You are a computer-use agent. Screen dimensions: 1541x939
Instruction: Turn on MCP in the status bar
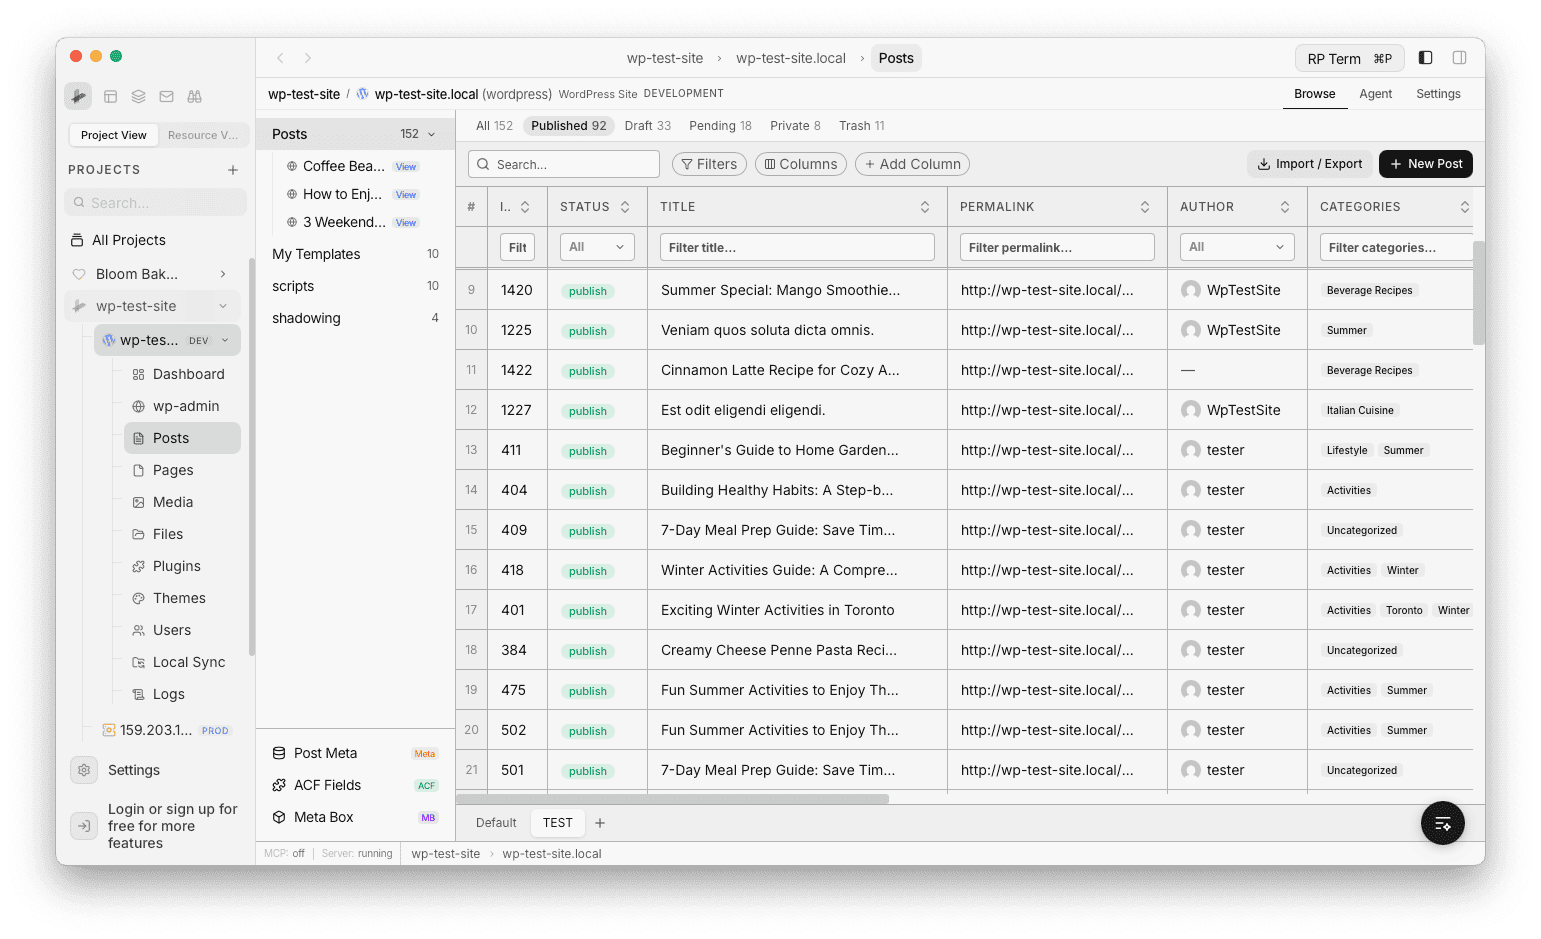pyautogui.click(x=283, y=853)
